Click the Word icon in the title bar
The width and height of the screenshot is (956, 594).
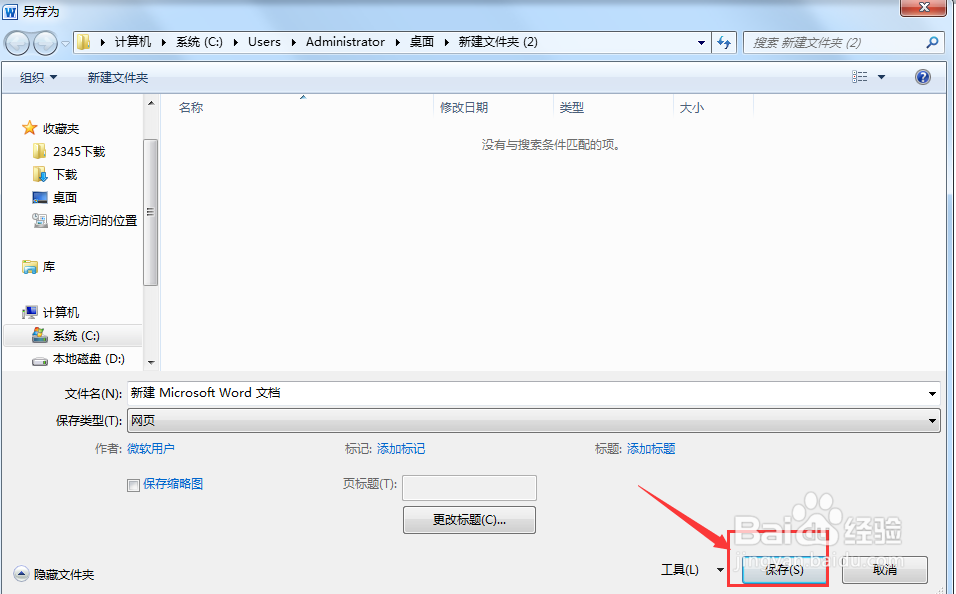click(10, 10)
